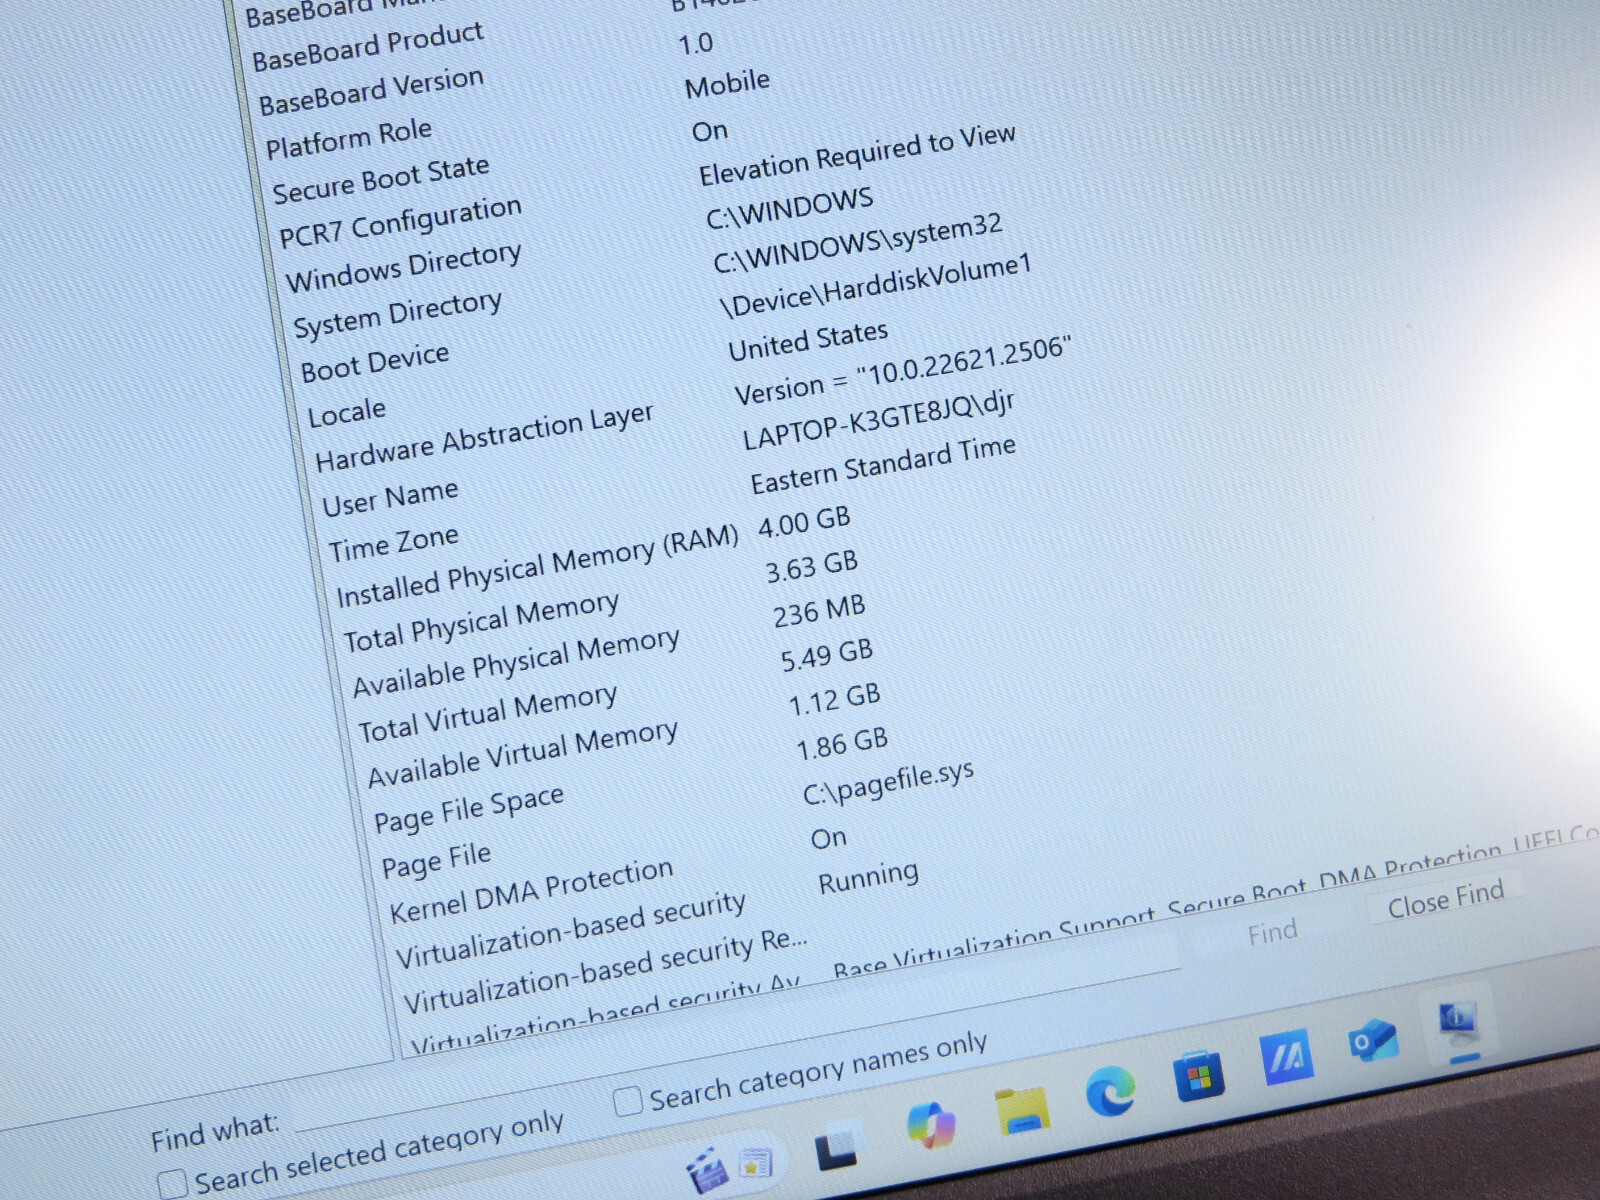Click Eastern Standard Time value

click(883, 466)
